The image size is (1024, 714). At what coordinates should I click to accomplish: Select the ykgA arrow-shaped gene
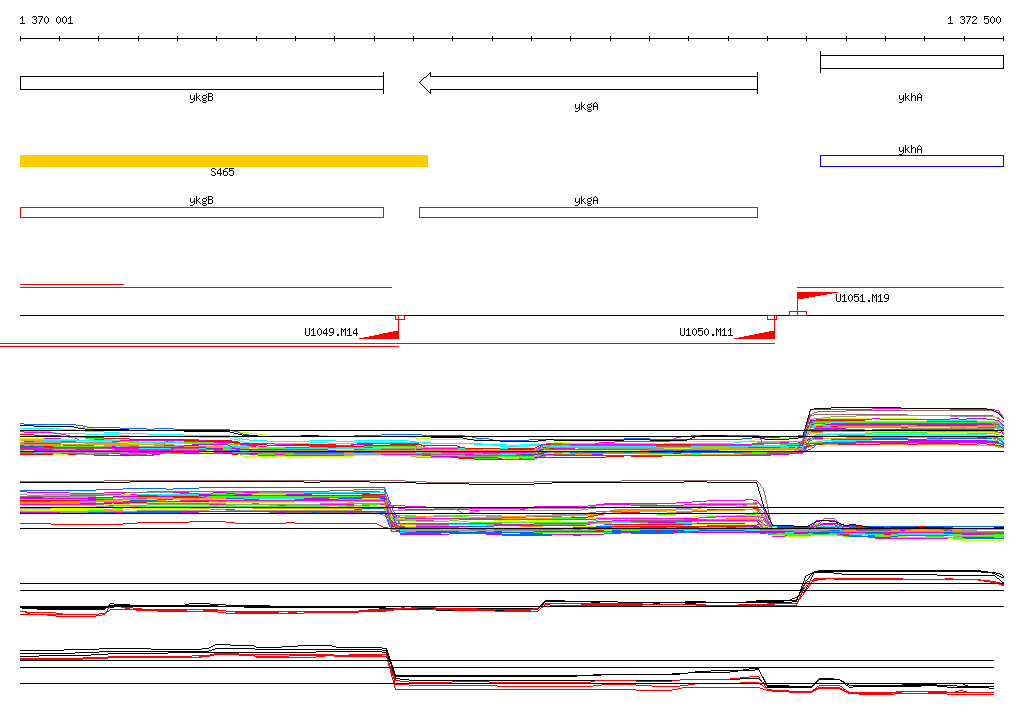click(x=588, y=83)
